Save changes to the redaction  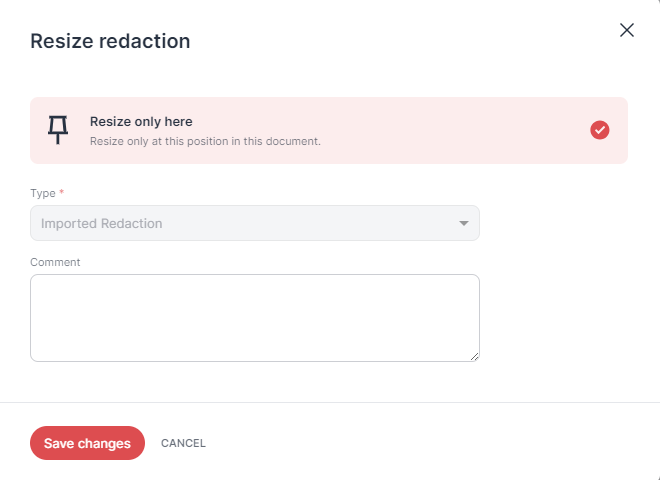pos(87,443)
